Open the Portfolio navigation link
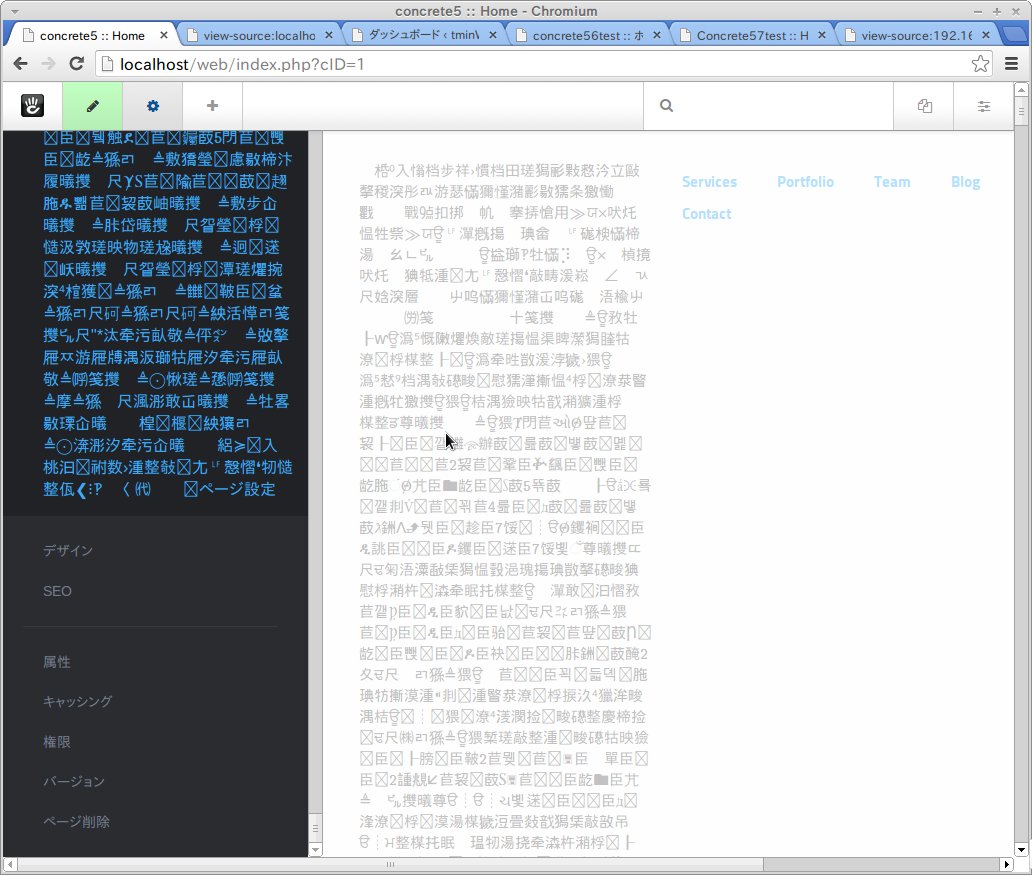 click(x=805, y=182)
